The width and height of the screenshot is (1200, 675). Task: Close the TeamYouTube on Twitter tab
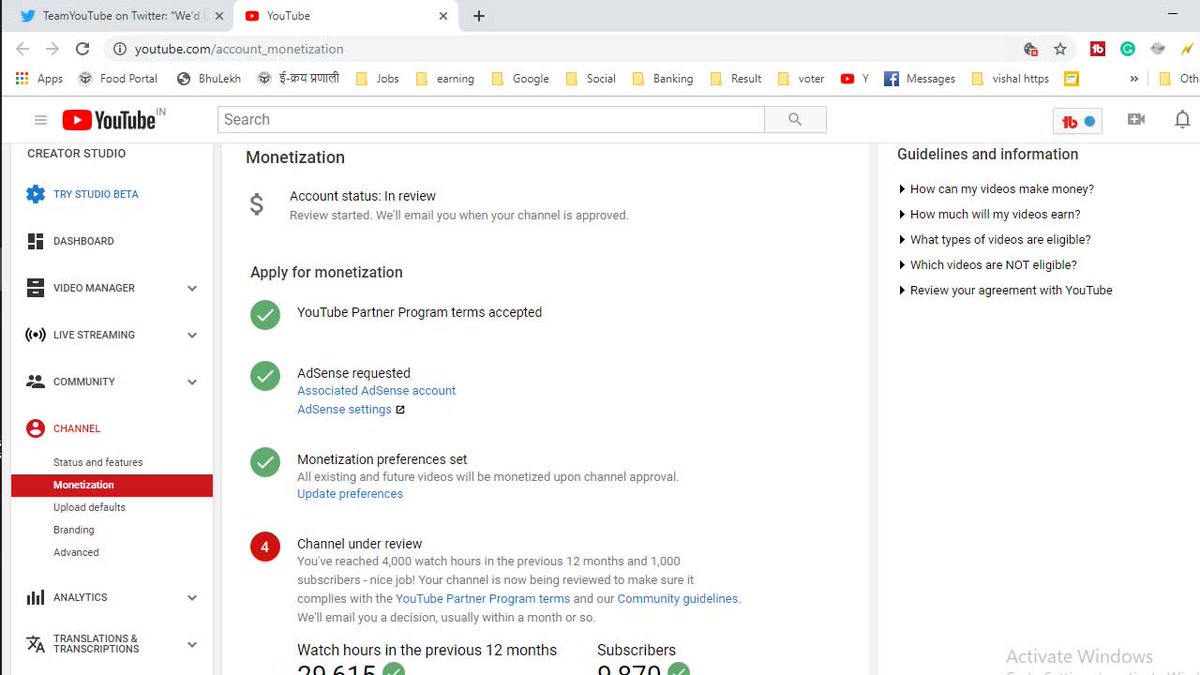(219, 16)
